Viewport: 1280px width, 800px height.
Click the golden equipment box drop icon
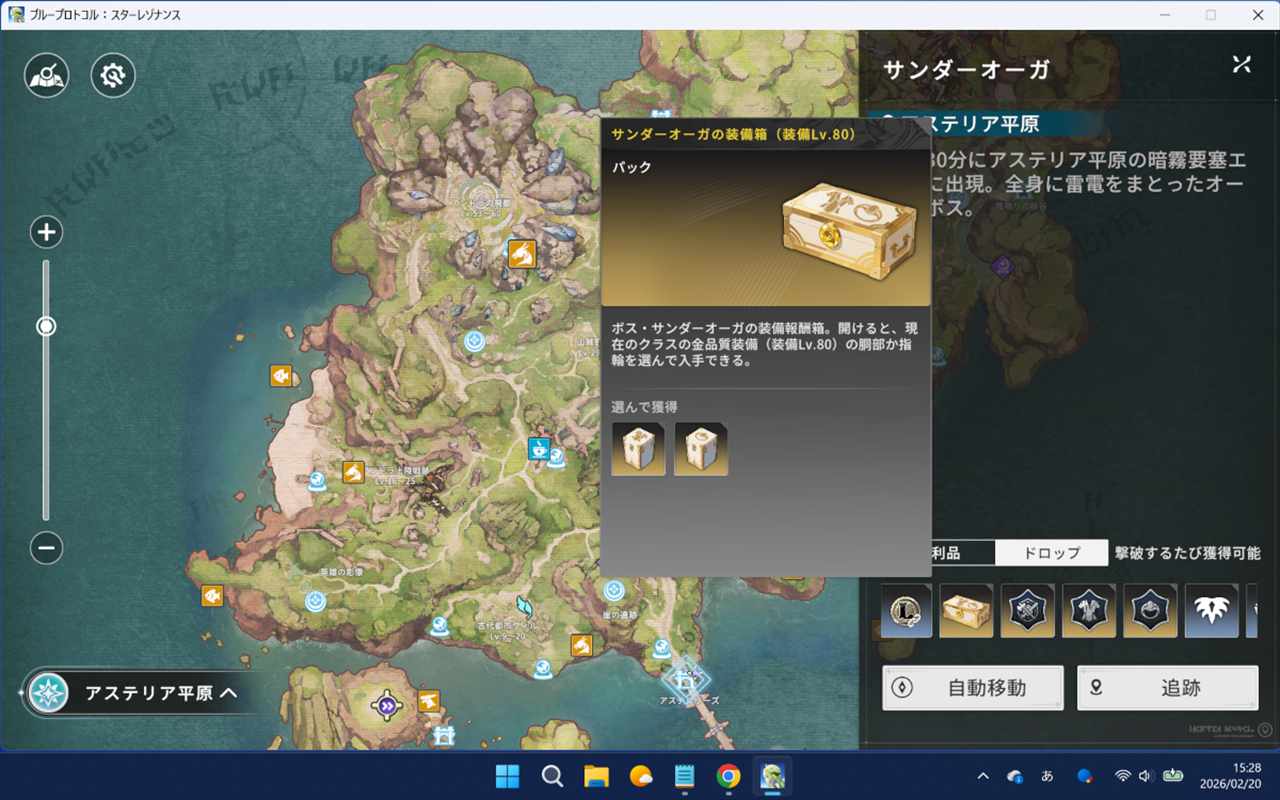click(967, 611)
